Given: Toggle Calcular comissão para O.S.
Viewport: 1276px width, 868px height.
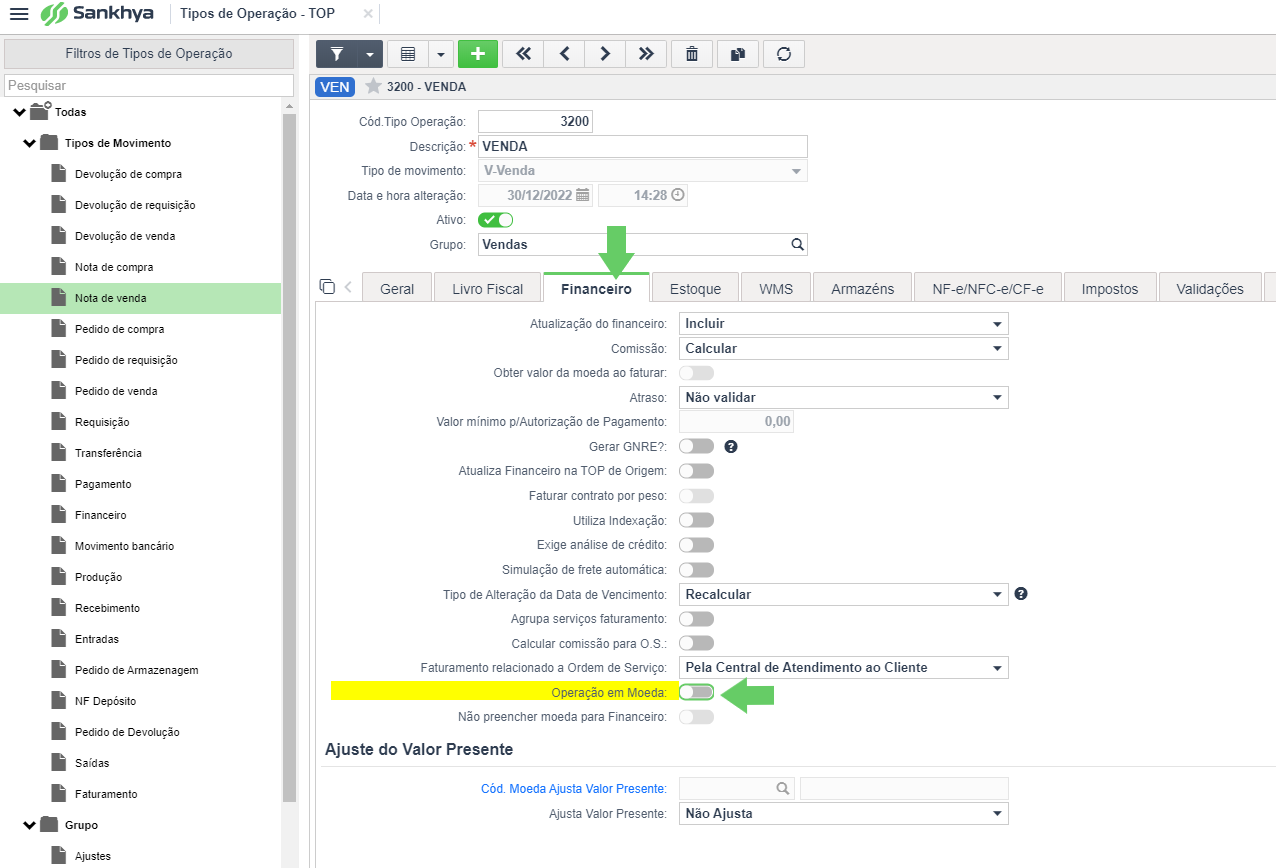Looking at the screenshot, I should coord(697,643).
